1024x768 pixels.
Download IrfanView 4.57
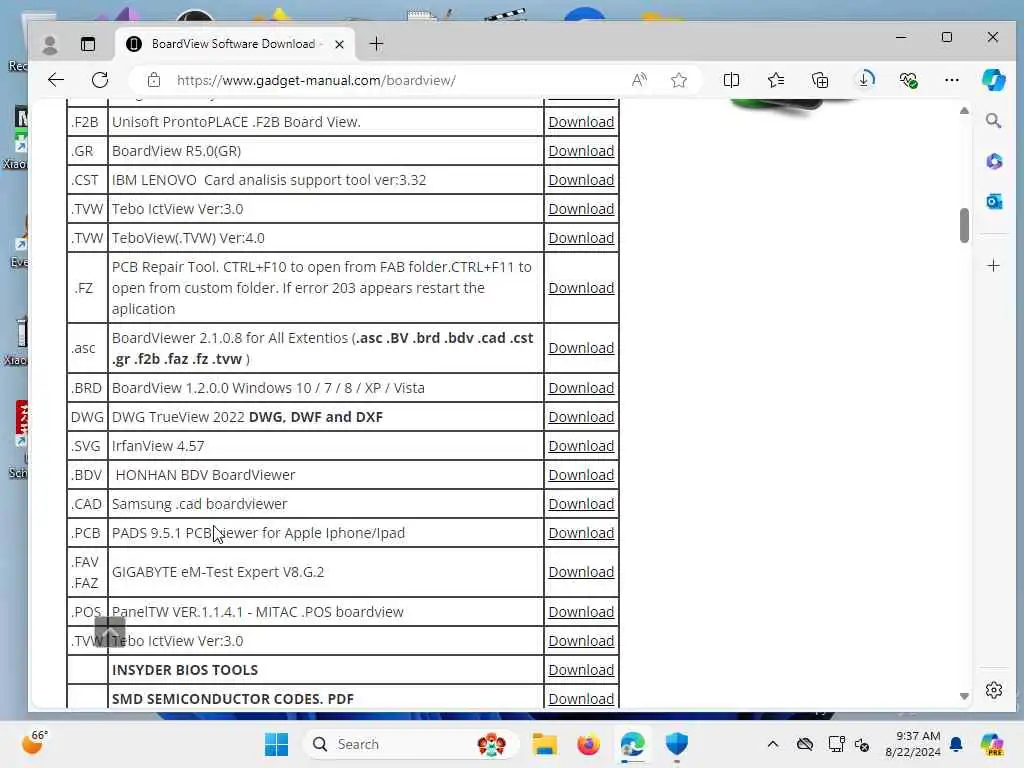(581, 446)
